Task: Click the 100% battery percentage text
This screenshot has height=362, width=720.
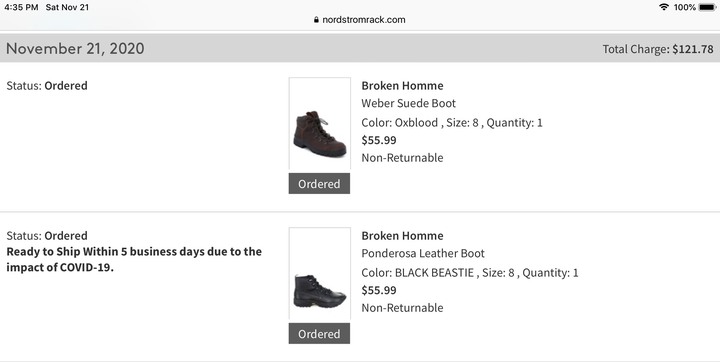Action: pos(685,7)
